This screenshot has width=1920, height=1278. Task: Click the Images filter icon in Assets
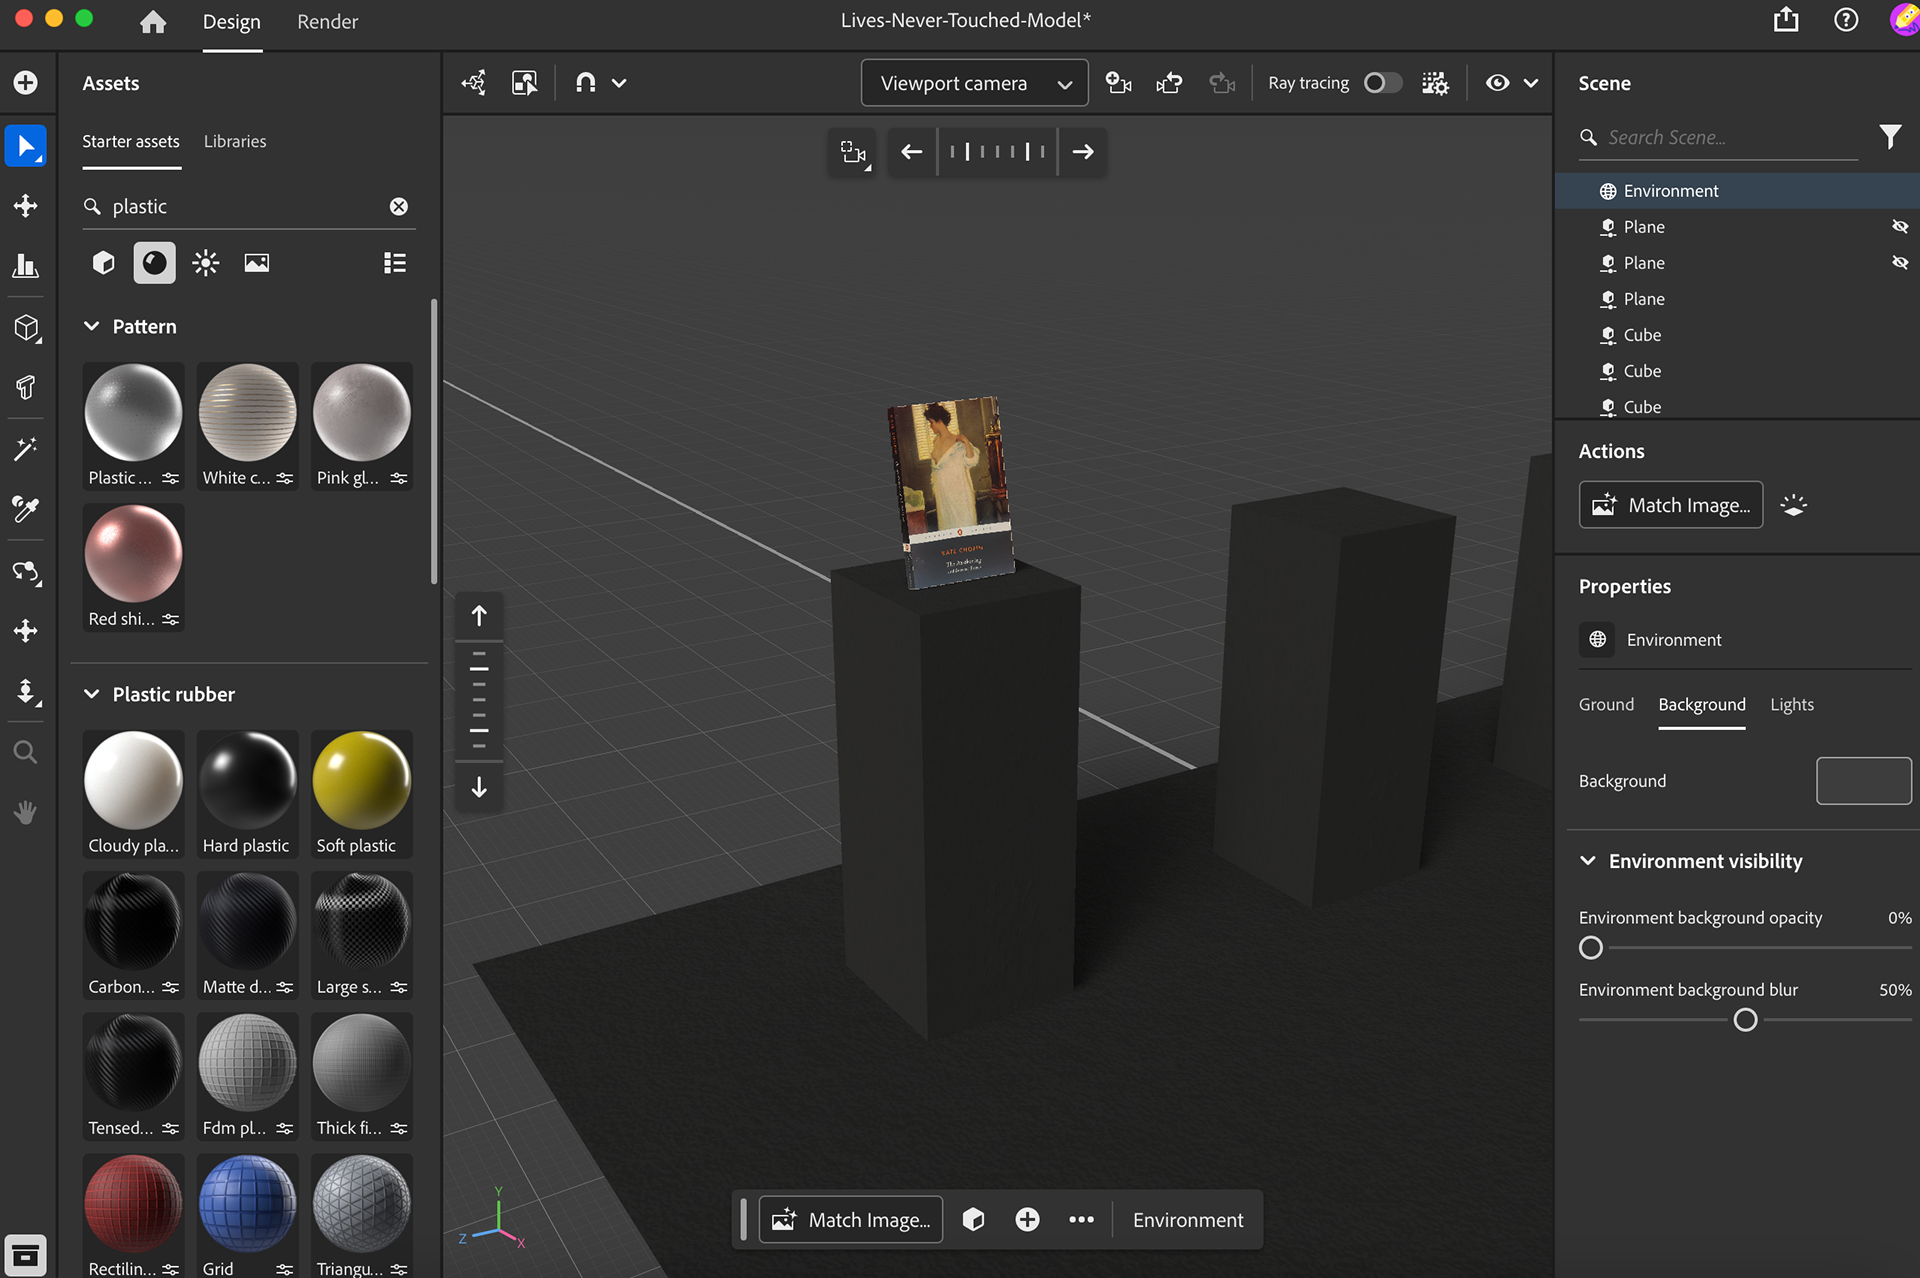pyautogui.click(x=257, y=263)
